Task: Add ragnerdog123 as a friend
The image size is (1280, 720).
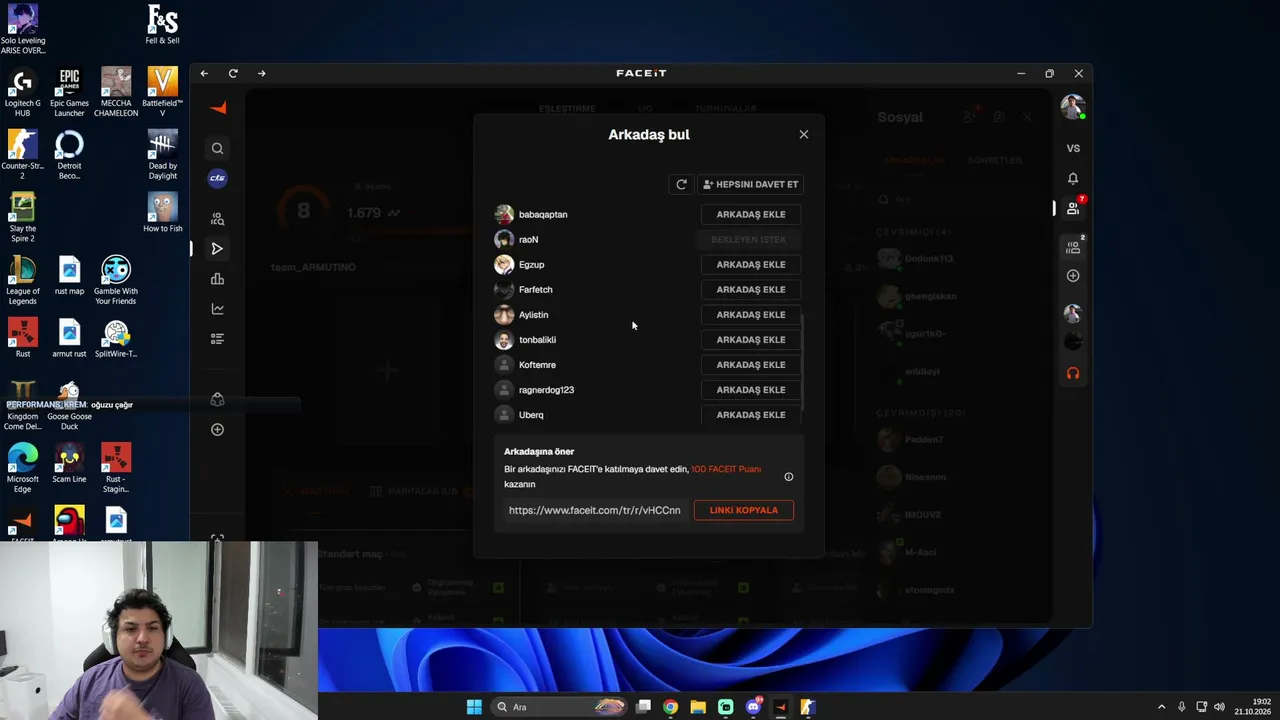Action: coord(750,389)
